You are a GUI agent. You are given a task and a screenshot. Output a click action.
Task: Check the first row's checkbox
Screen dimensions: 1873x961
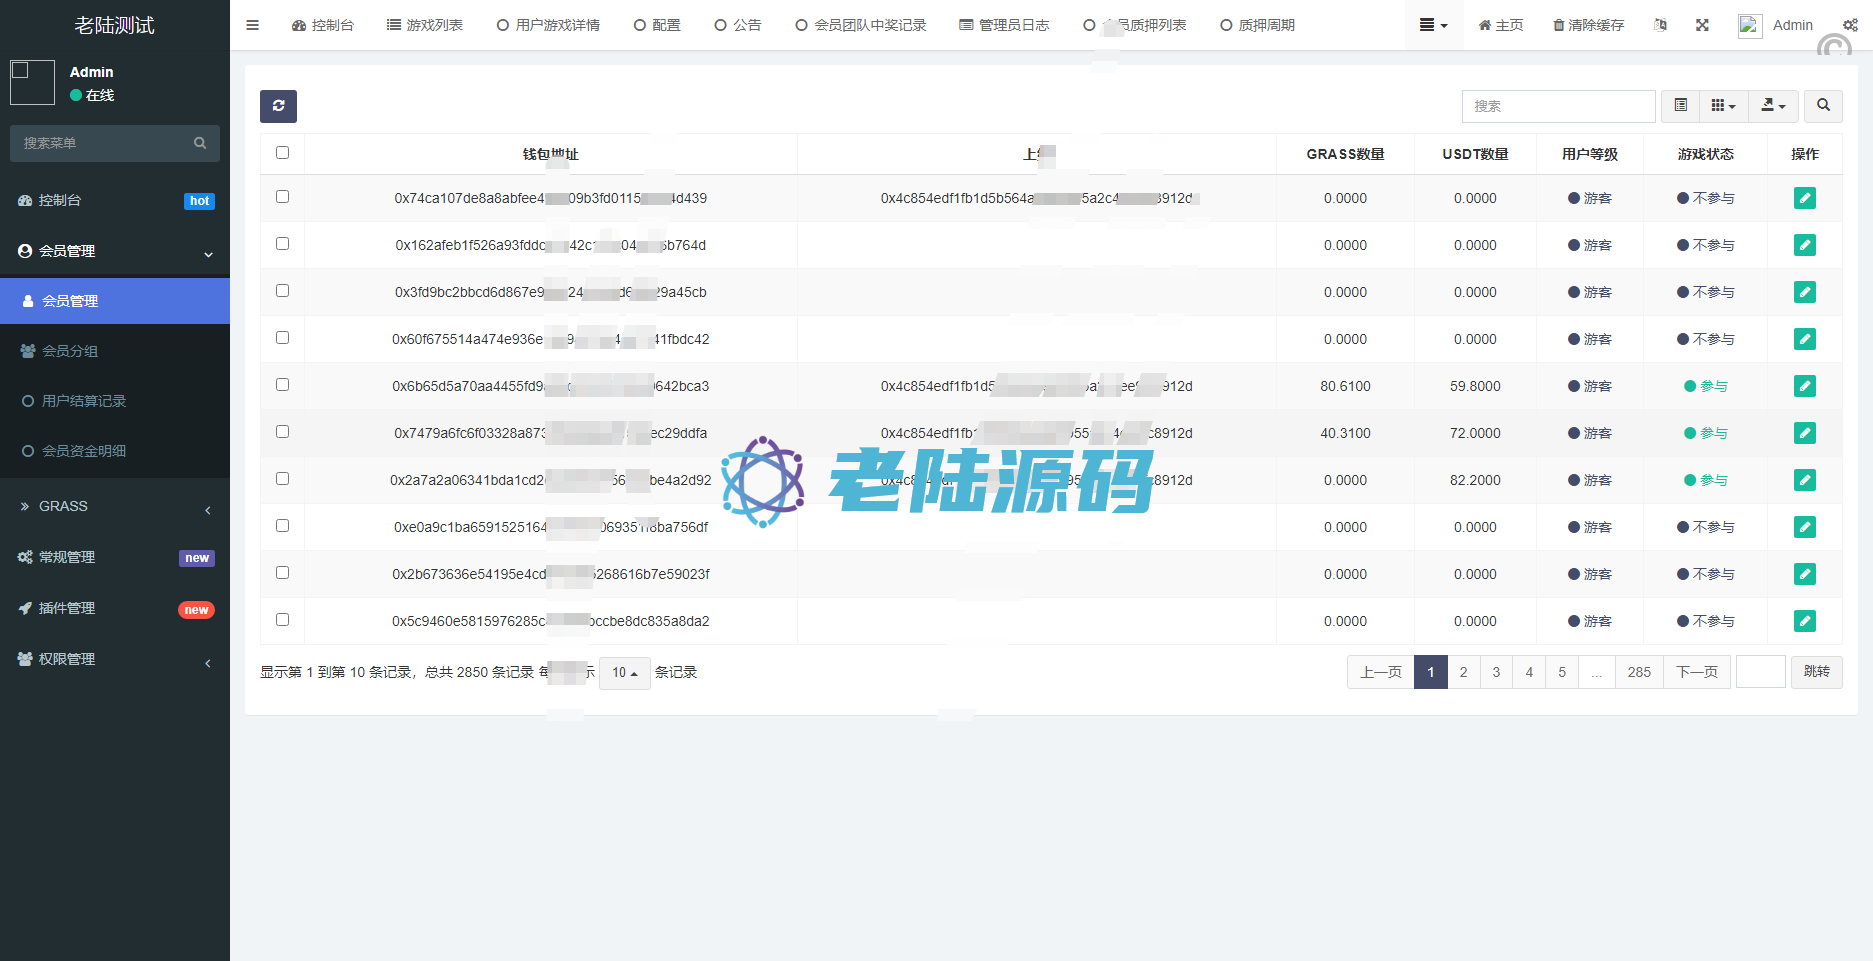click(x=282, y=197)
